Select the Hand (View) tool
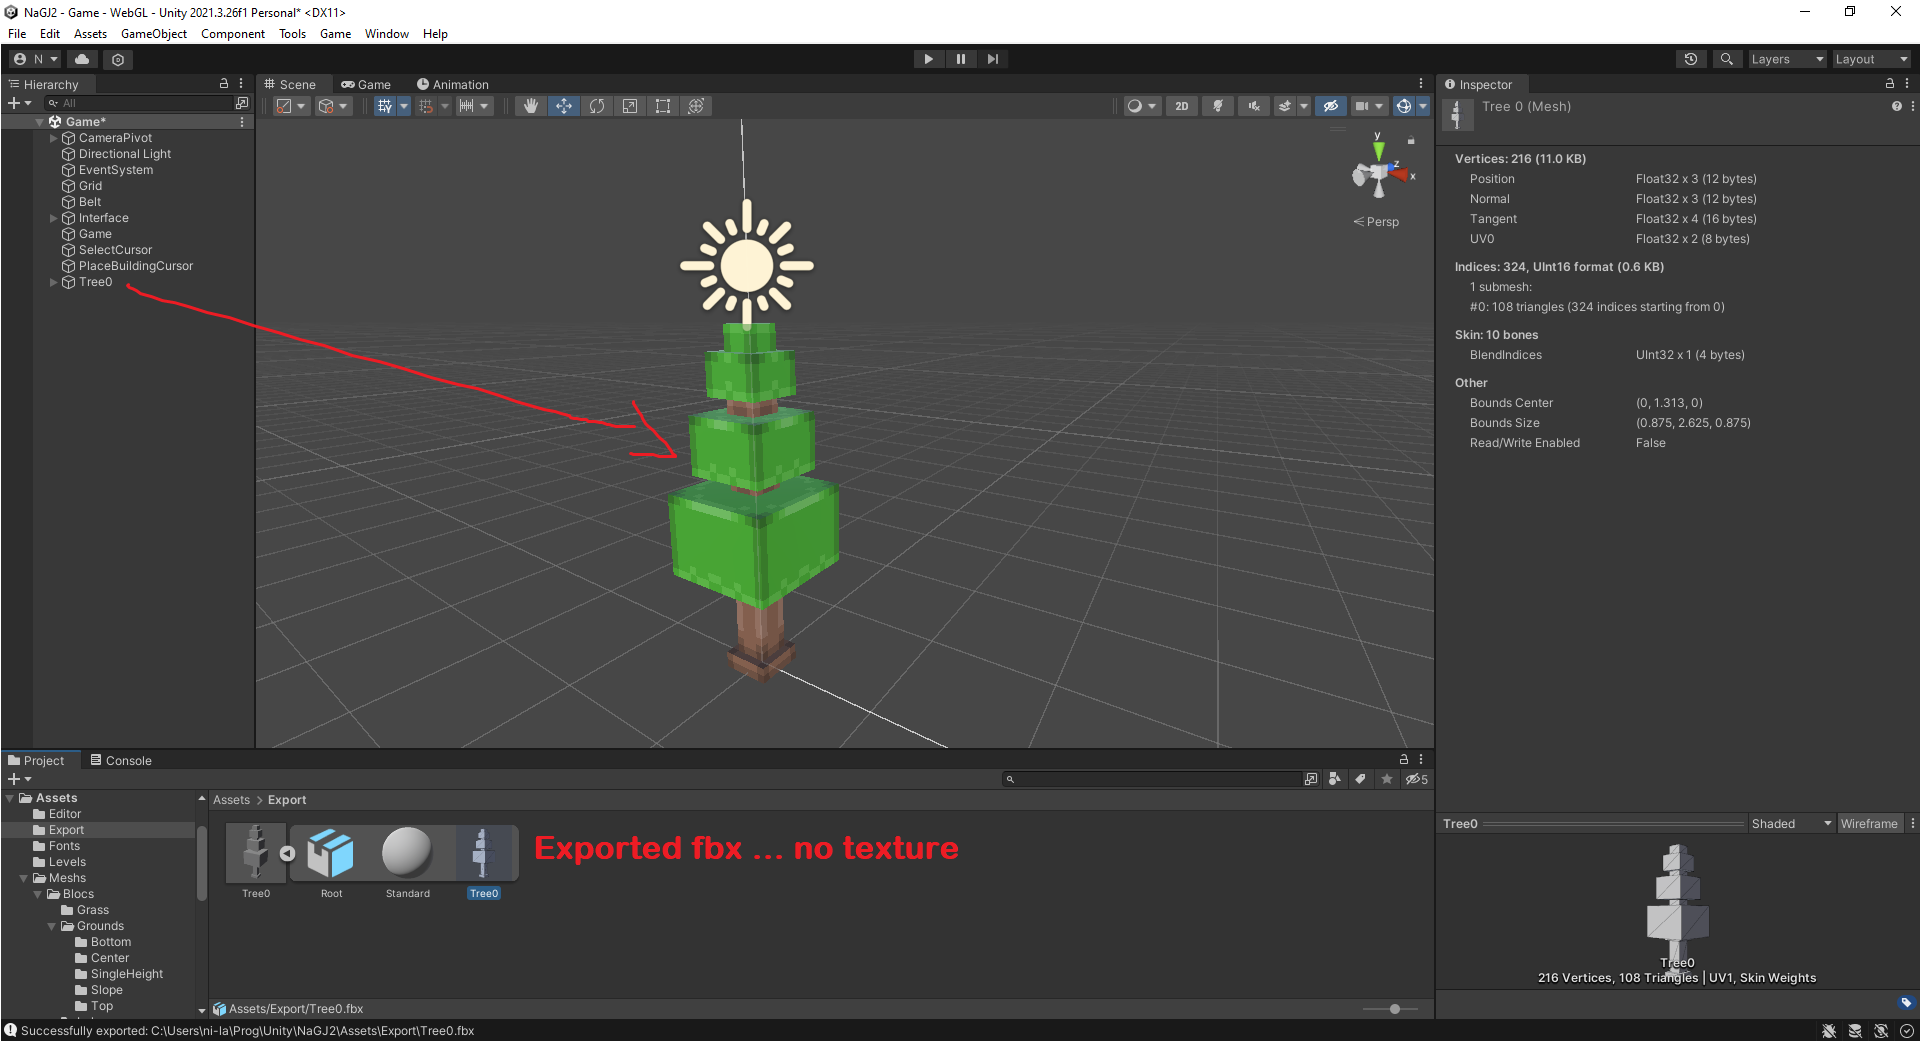Screen dimensions: 1920x1041 click(531, 106)
